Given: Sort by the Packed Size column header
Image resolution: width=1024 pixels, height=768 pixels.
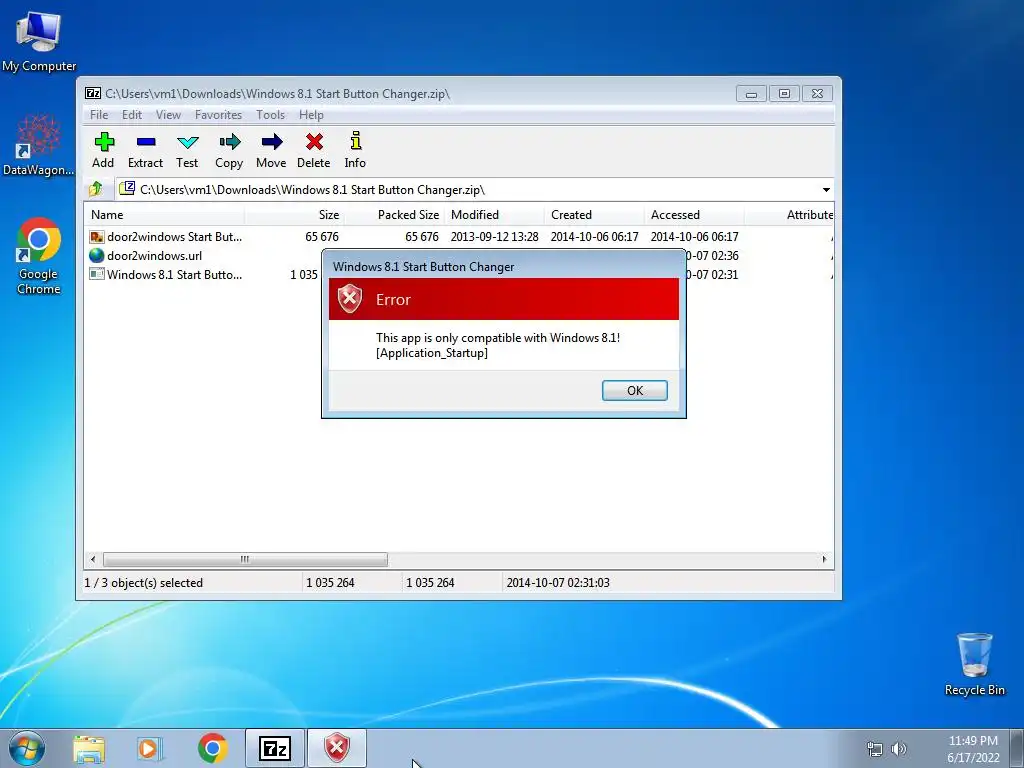Looking at the screenshot, I should click(394, 215).
